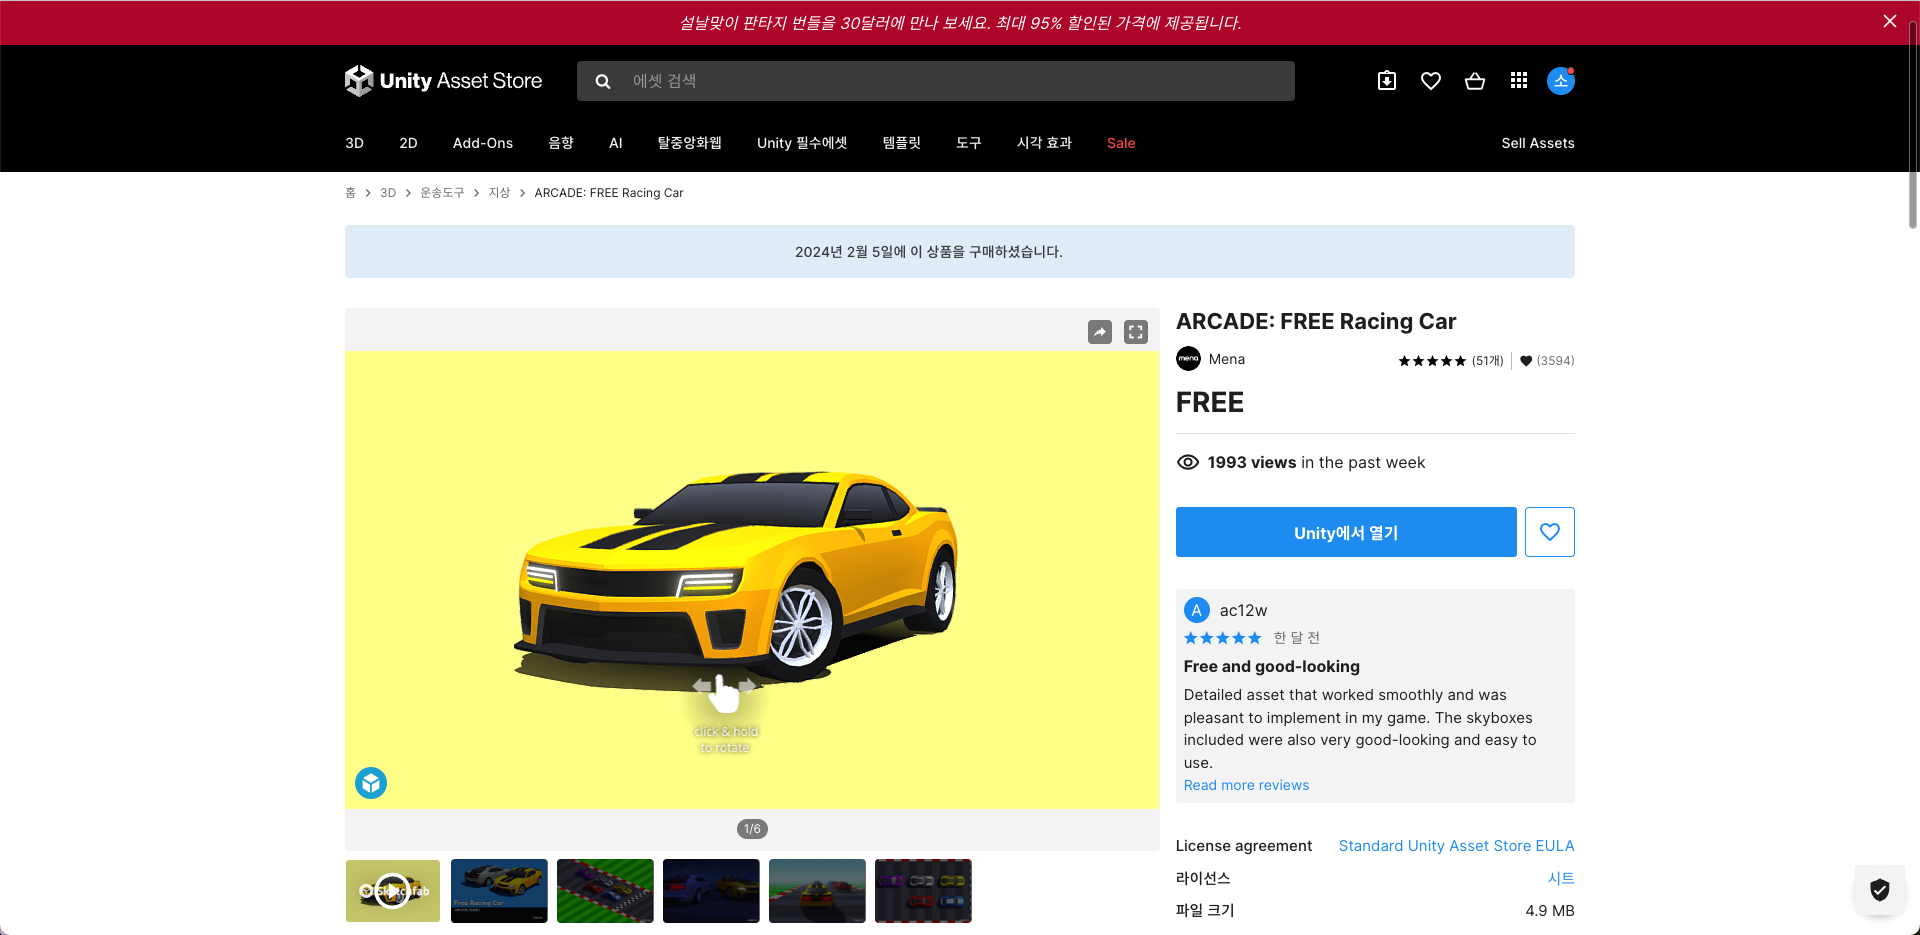Click Read more reviews link
Image resolution: width=1920 pixels, height=935 pixels.
click(1246, 785)
